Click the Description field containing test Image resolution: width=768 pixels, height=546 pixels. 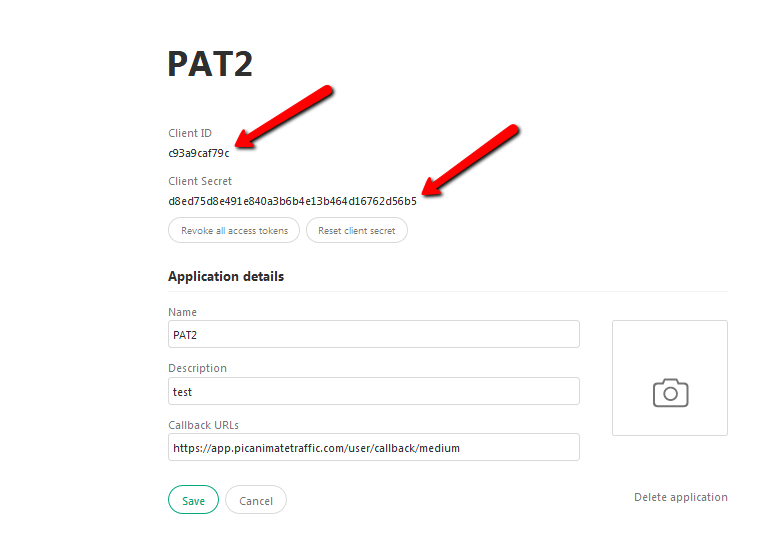pyautogui.click(x=374, y=391)
